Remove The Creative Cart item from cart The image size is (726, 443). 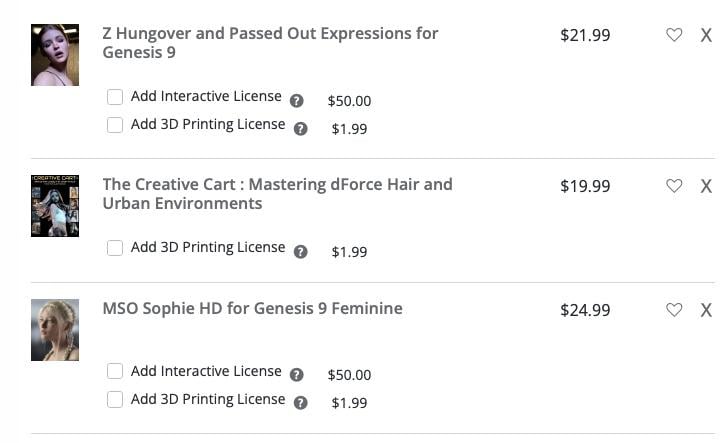pyautogui.click(x=706, y=186)
